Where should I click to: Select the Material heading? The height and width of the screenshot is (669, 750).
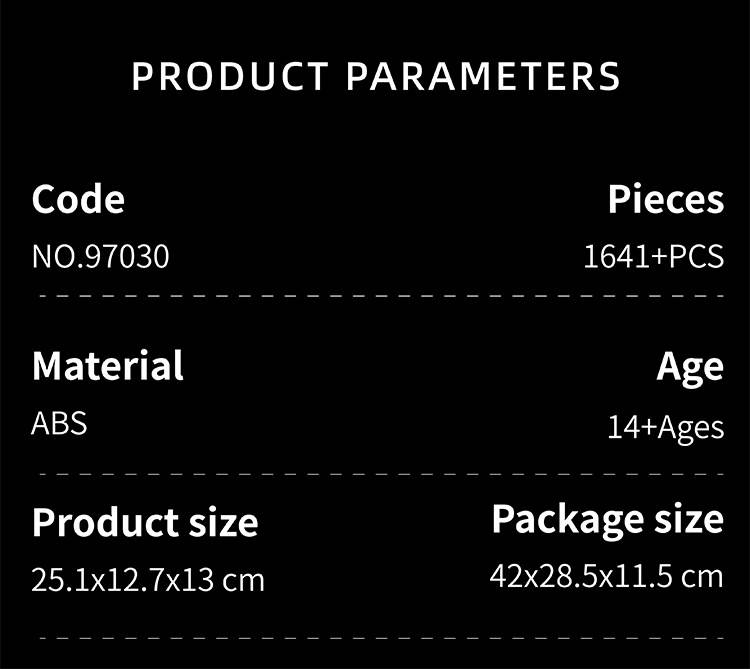(x=107, y=366)
